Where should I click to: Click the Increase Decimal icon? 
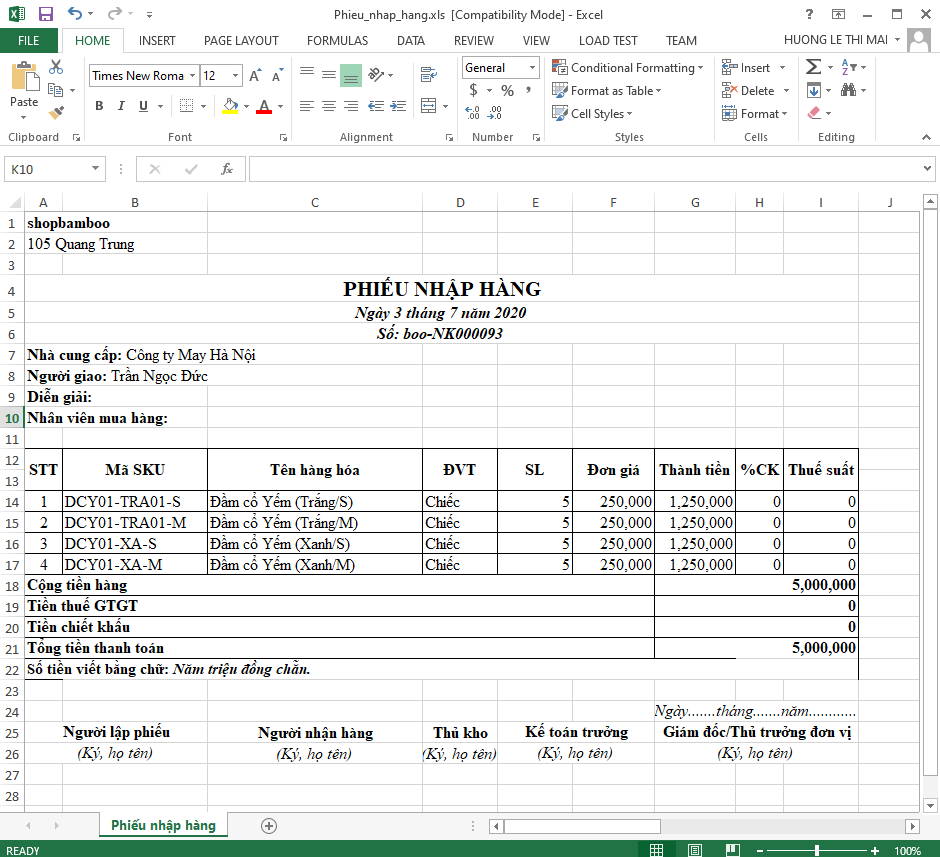click(472, 113)
